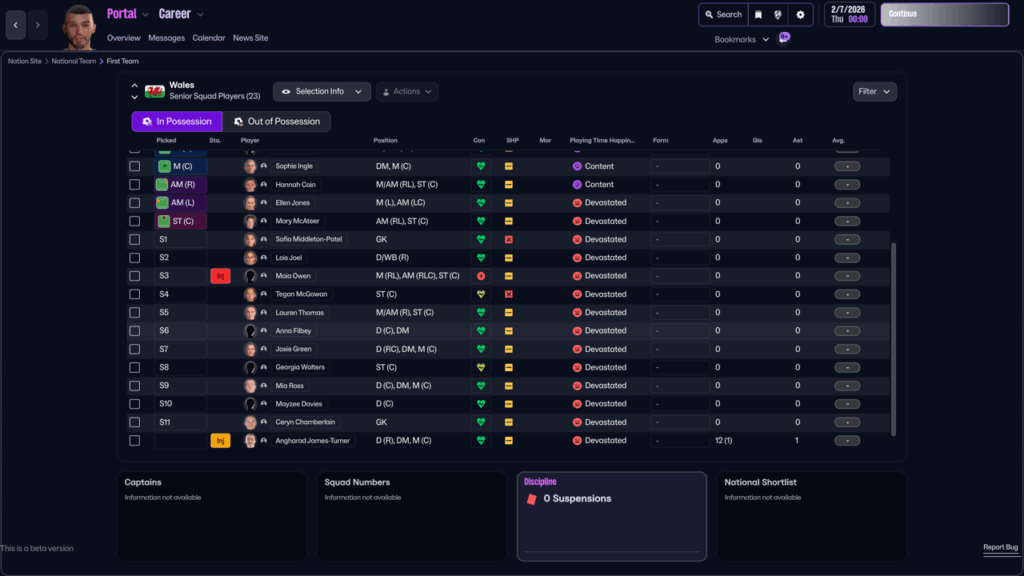Click the purple notifications badge icon
1024x576 pixels.
tap(784, 38)
